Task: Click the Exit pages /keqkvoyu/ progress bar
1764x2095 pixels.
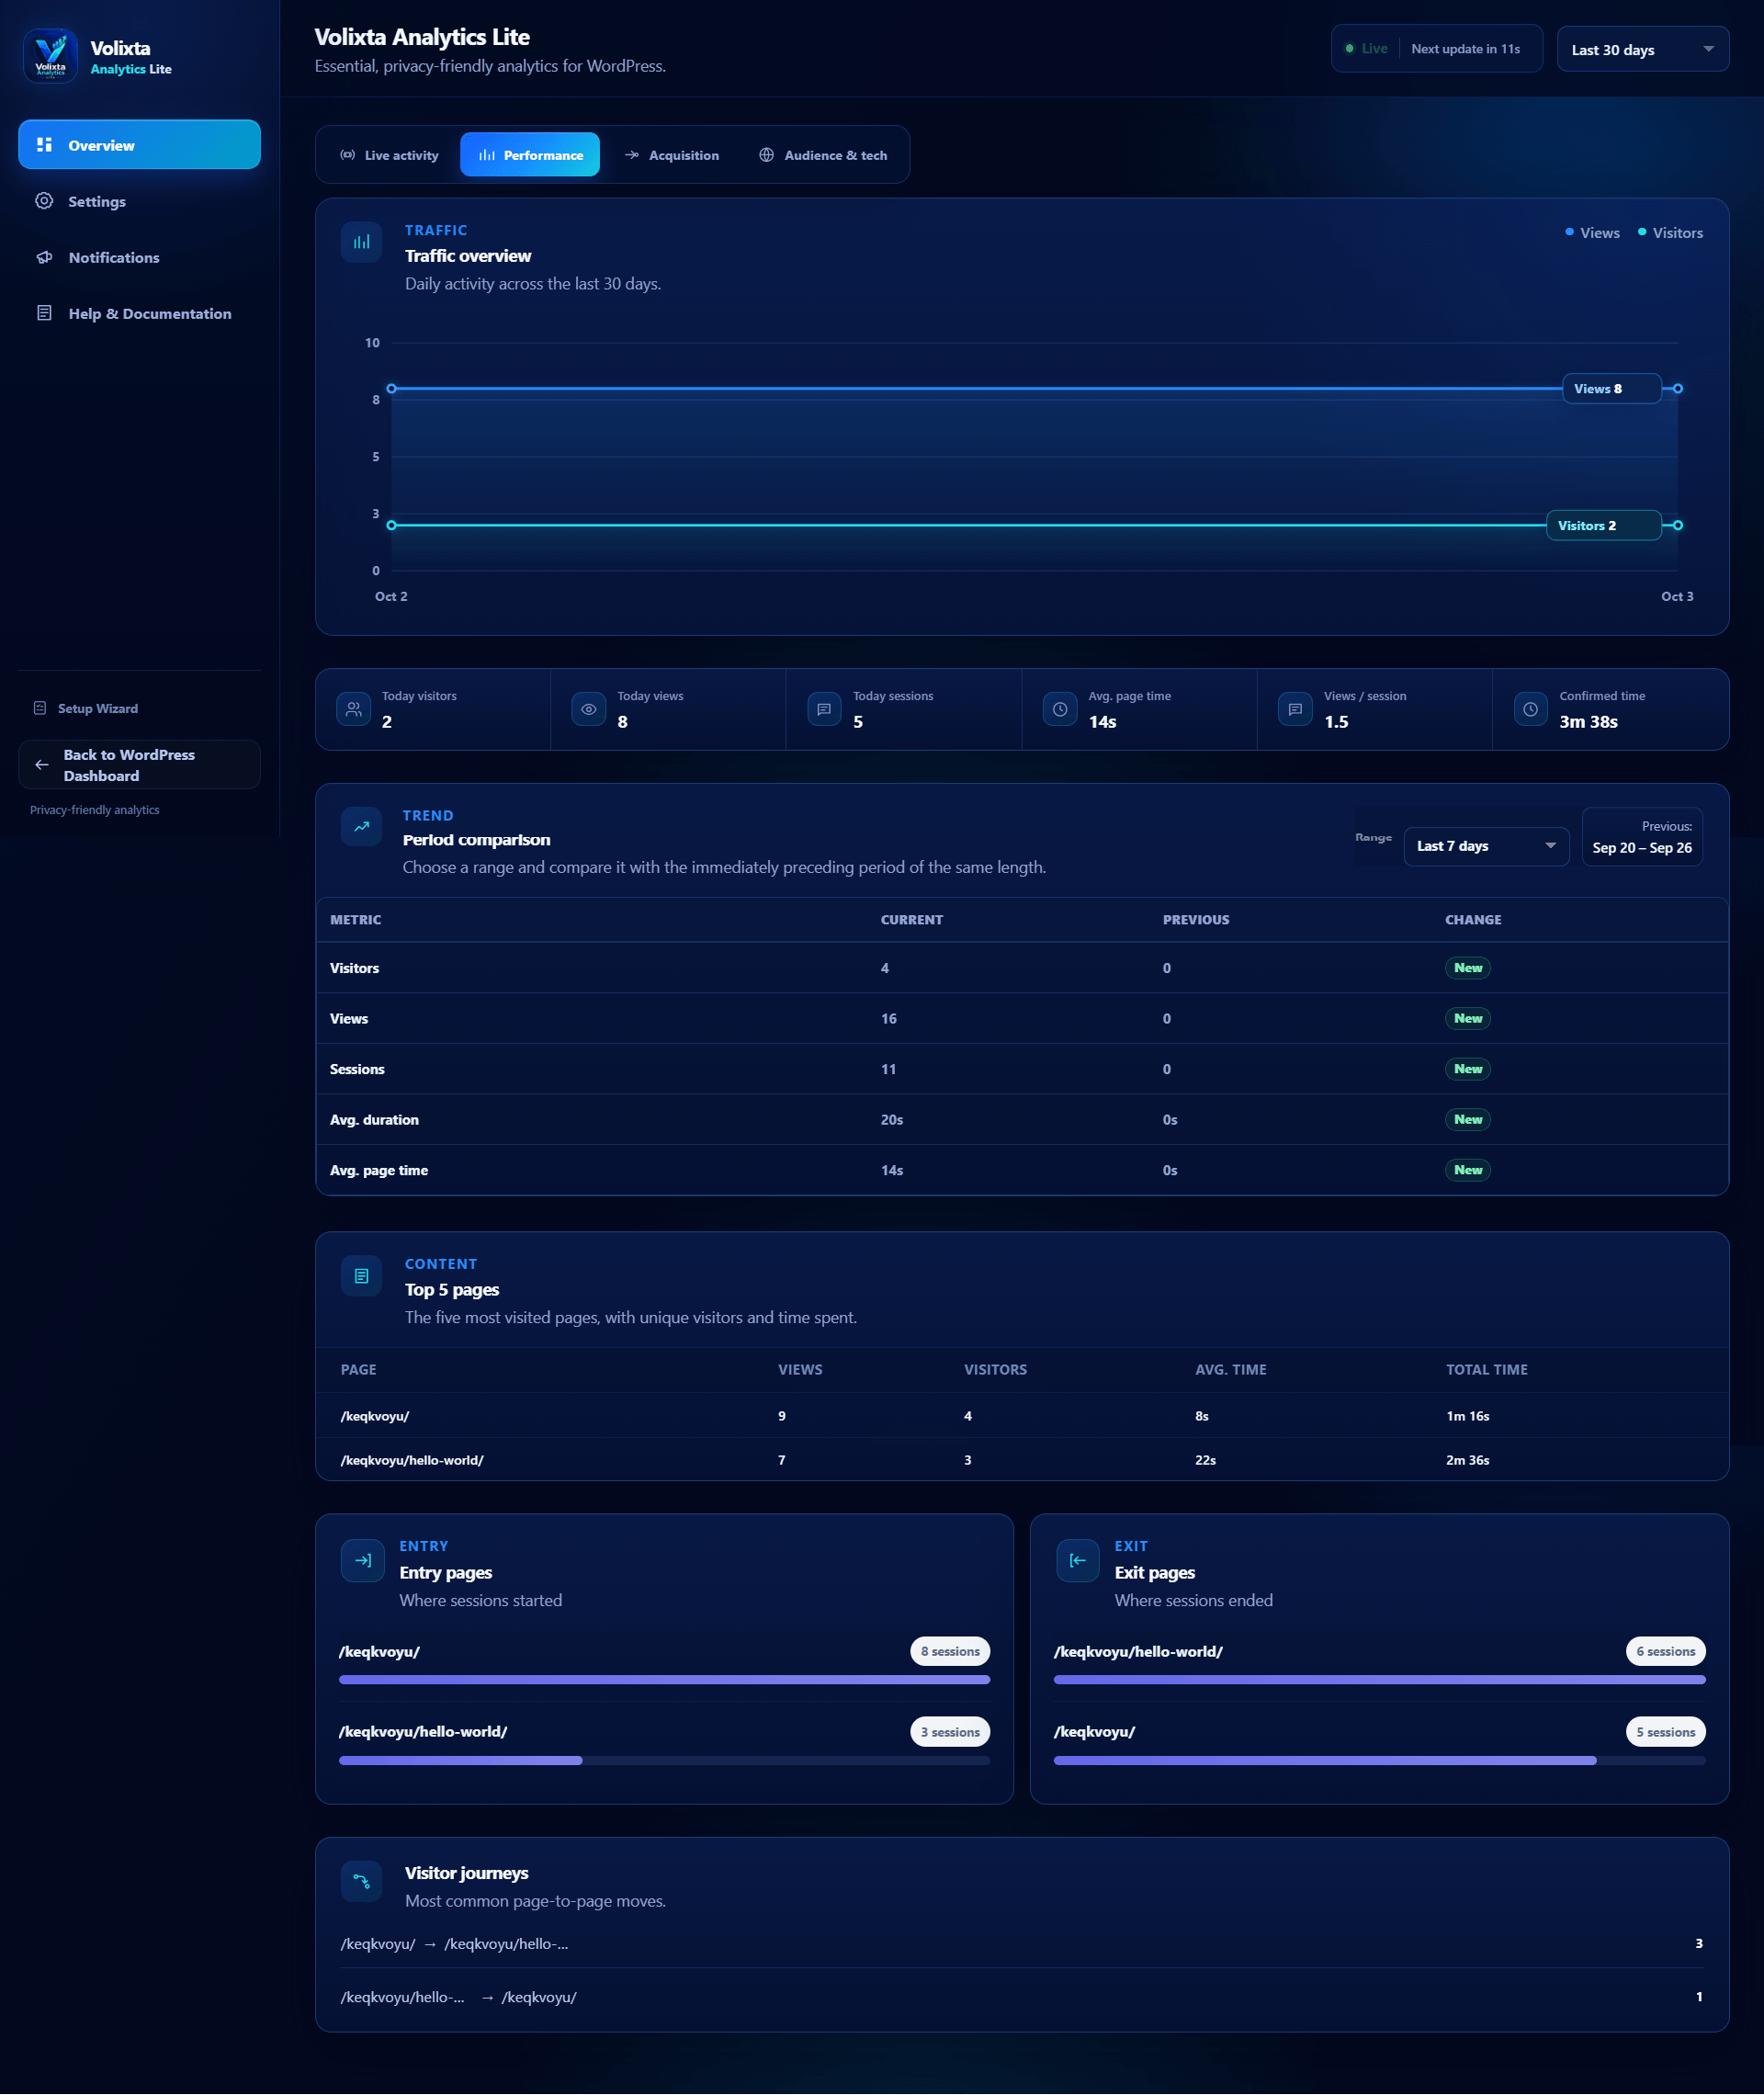Action: (1379, 1760)
